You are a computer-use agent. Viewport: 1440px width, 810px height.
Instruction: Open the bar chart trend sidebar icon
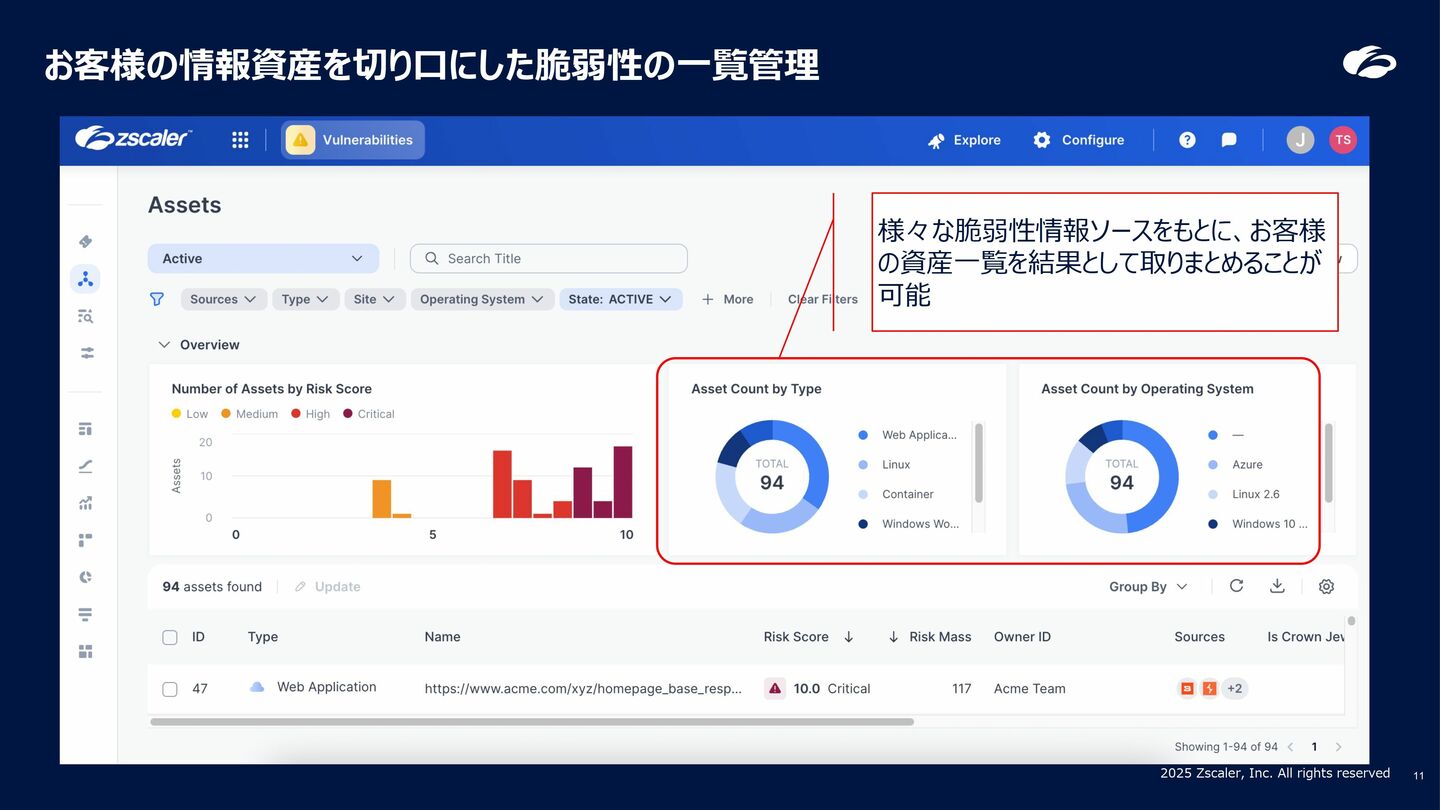86,503
